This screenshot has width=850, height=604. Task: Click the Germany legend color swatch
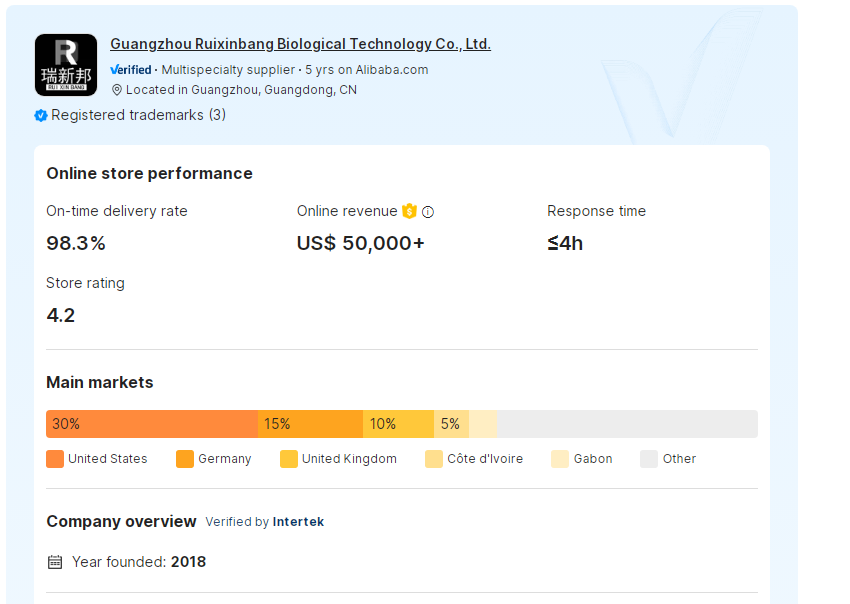pos(185,459)
